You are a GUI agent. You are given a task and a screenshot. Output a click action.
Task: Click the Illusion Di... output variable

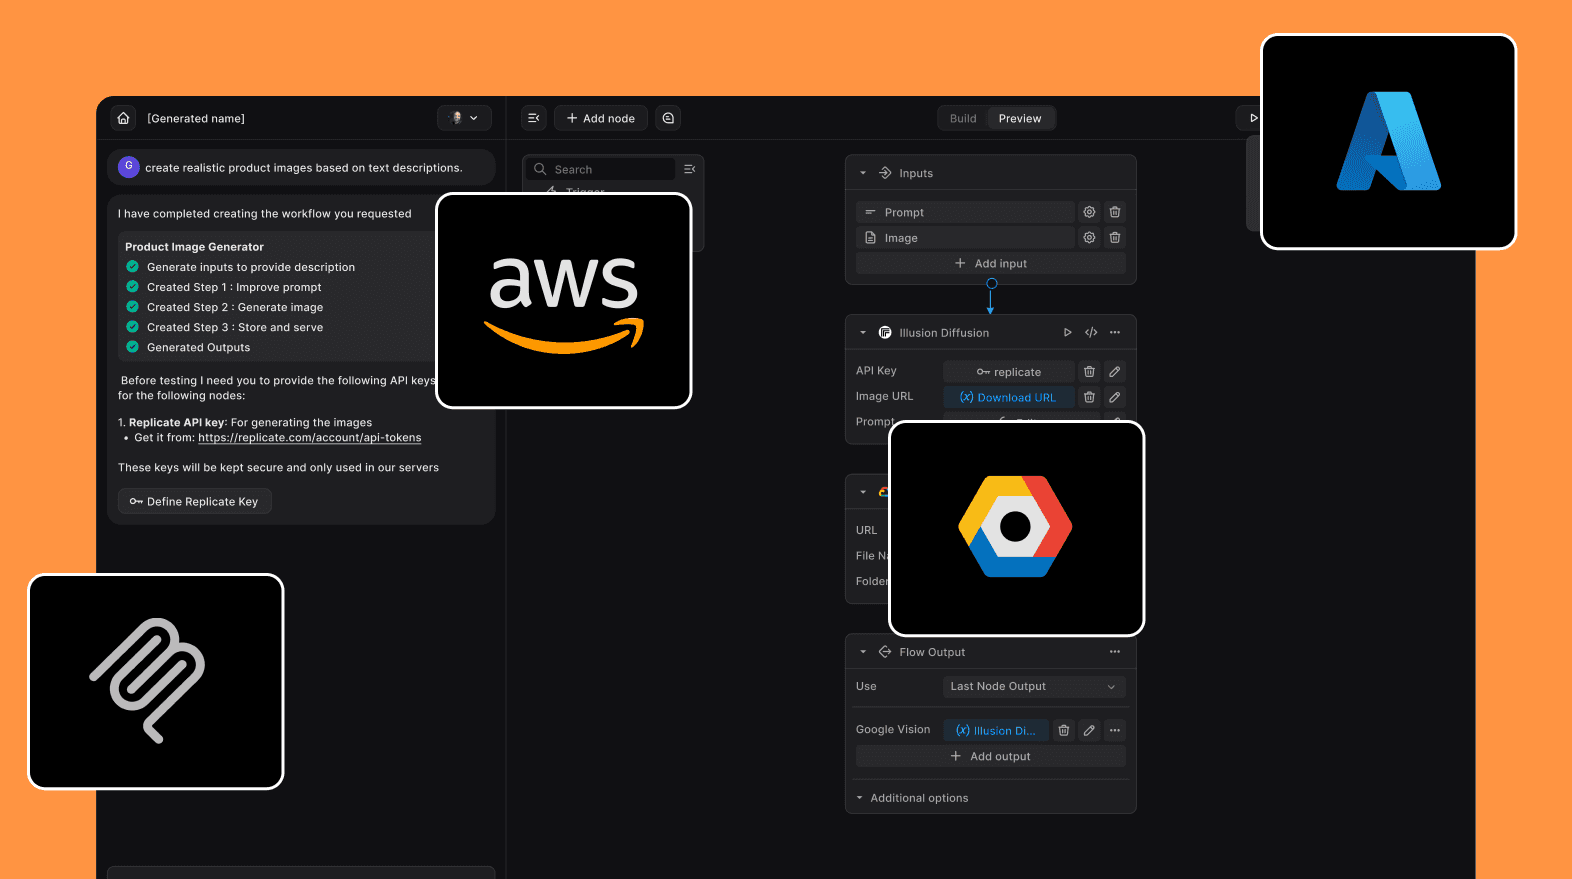(996, 730)
